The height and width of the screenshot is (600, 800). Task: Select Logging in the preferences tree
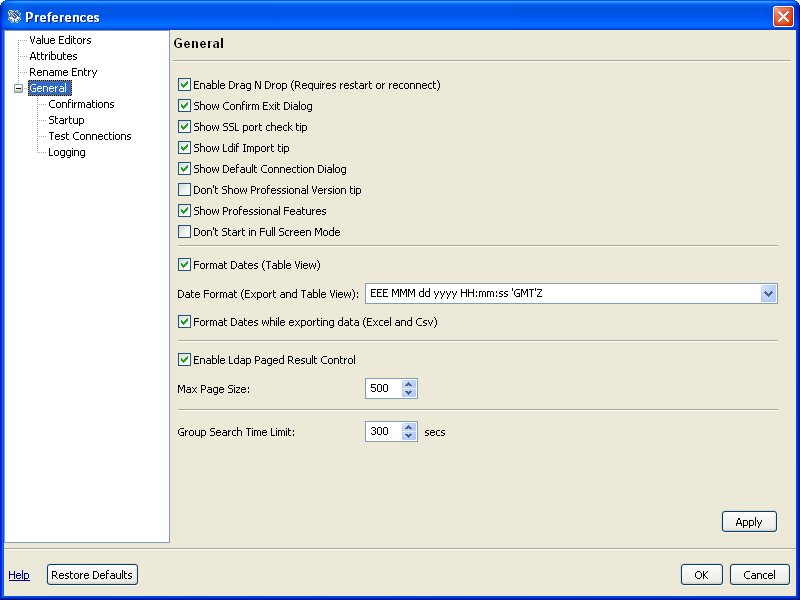pos(67,152)
